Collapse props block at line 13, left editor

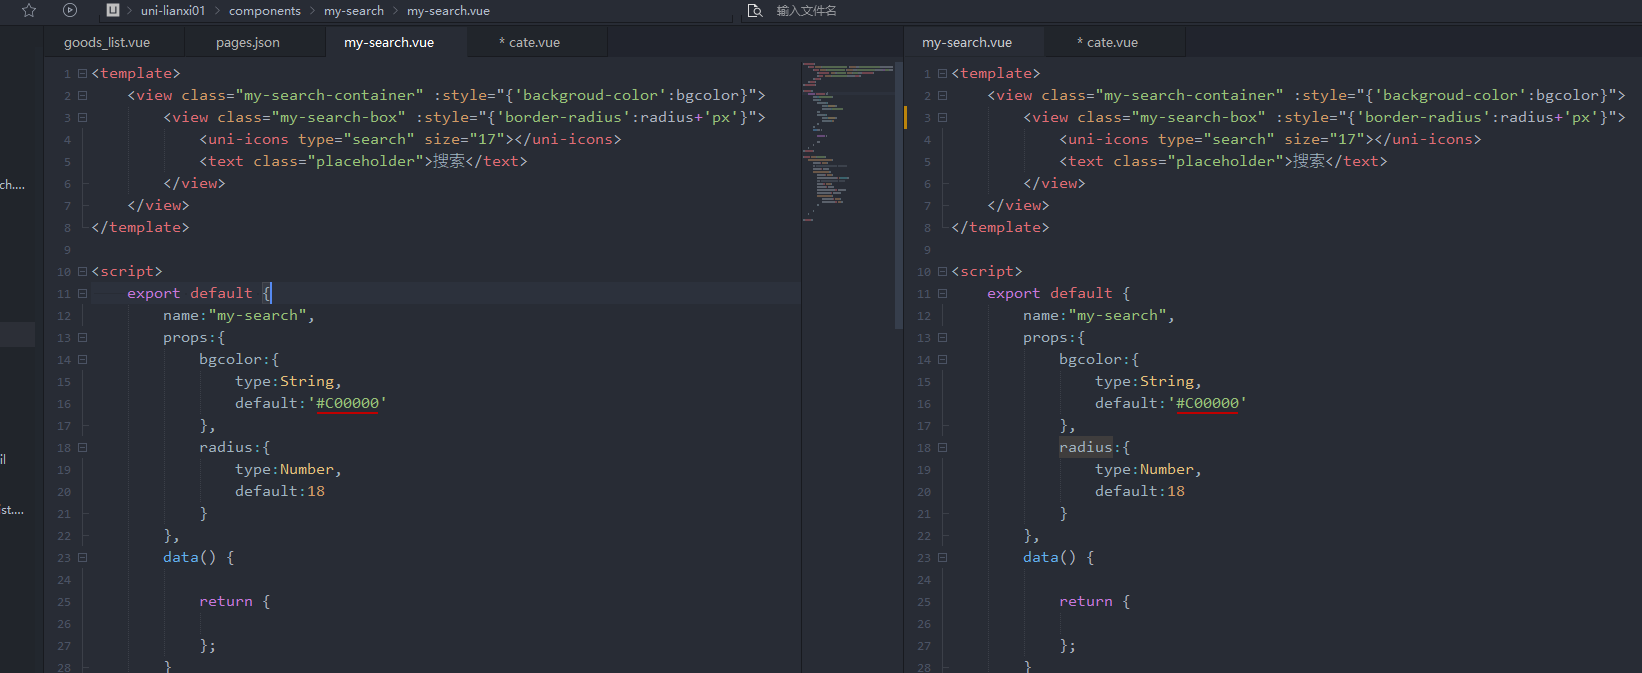pyautogui.click(x=82, y=338)
